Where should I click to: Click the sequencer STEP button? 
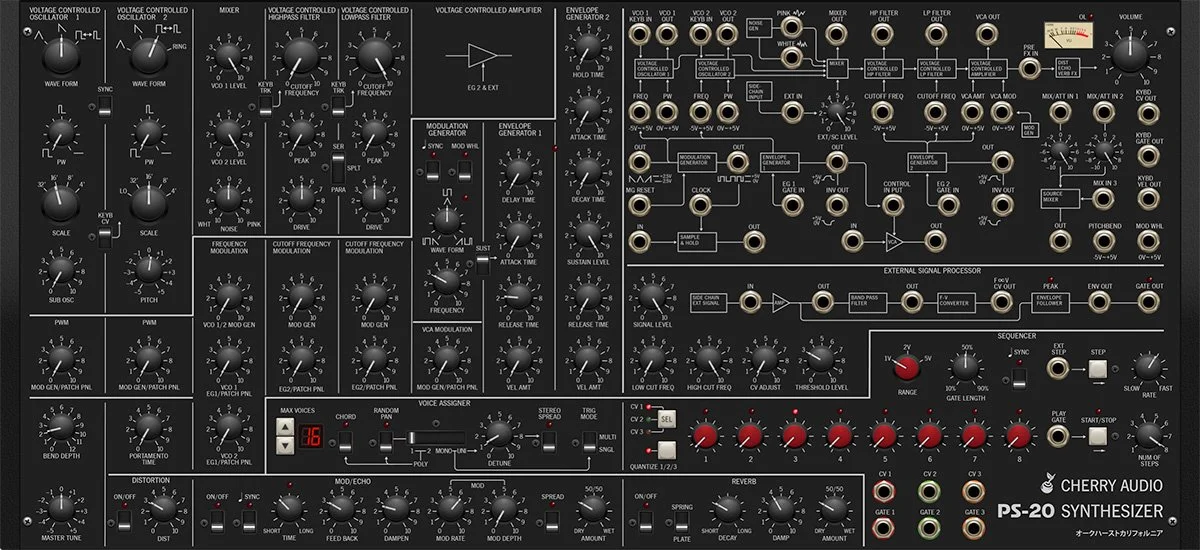1098,368
